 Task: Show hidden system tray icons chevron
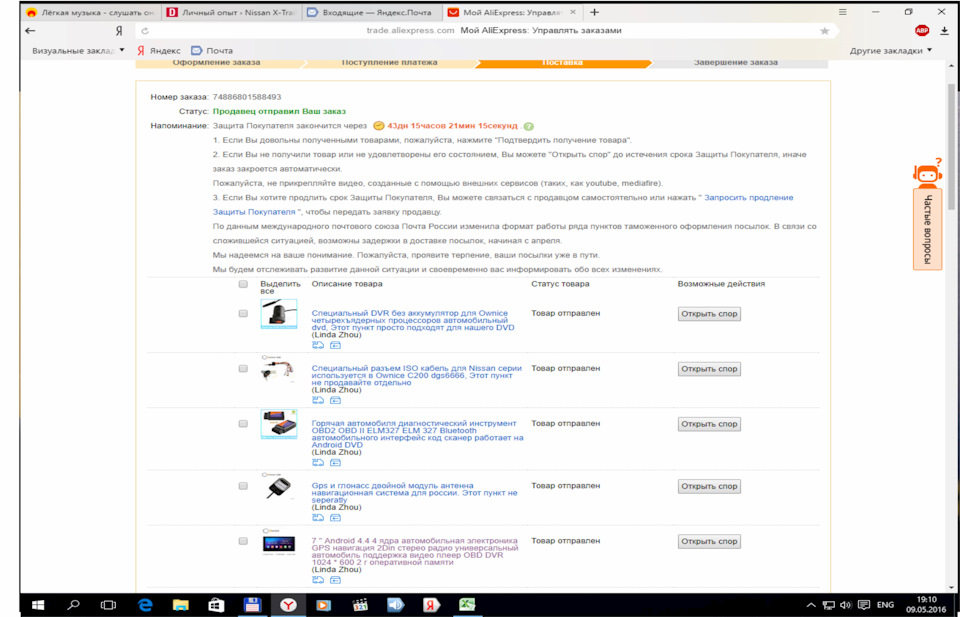coord(812,605)
